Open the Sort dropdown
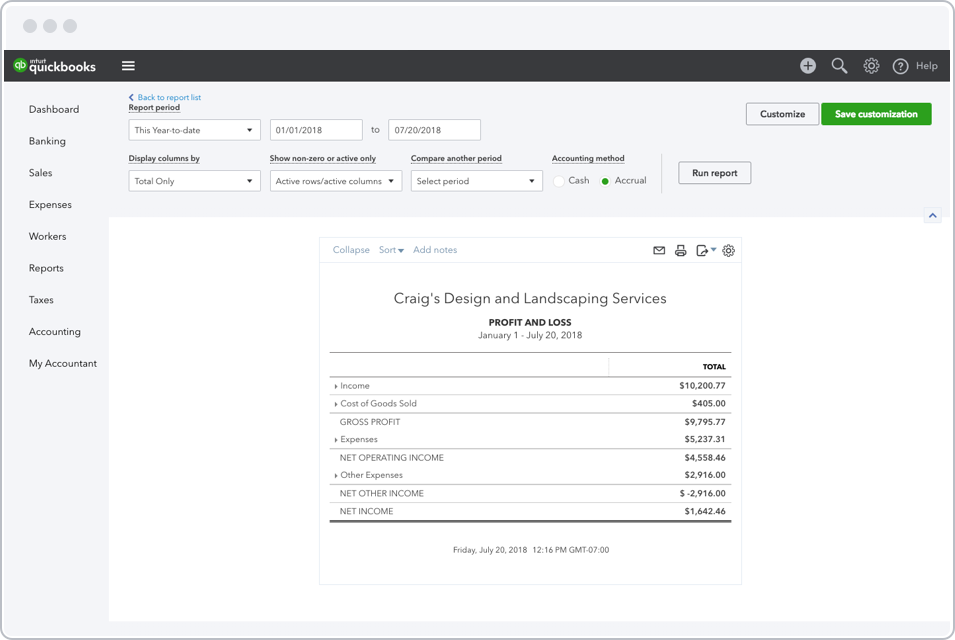 (x=391, y=250)
